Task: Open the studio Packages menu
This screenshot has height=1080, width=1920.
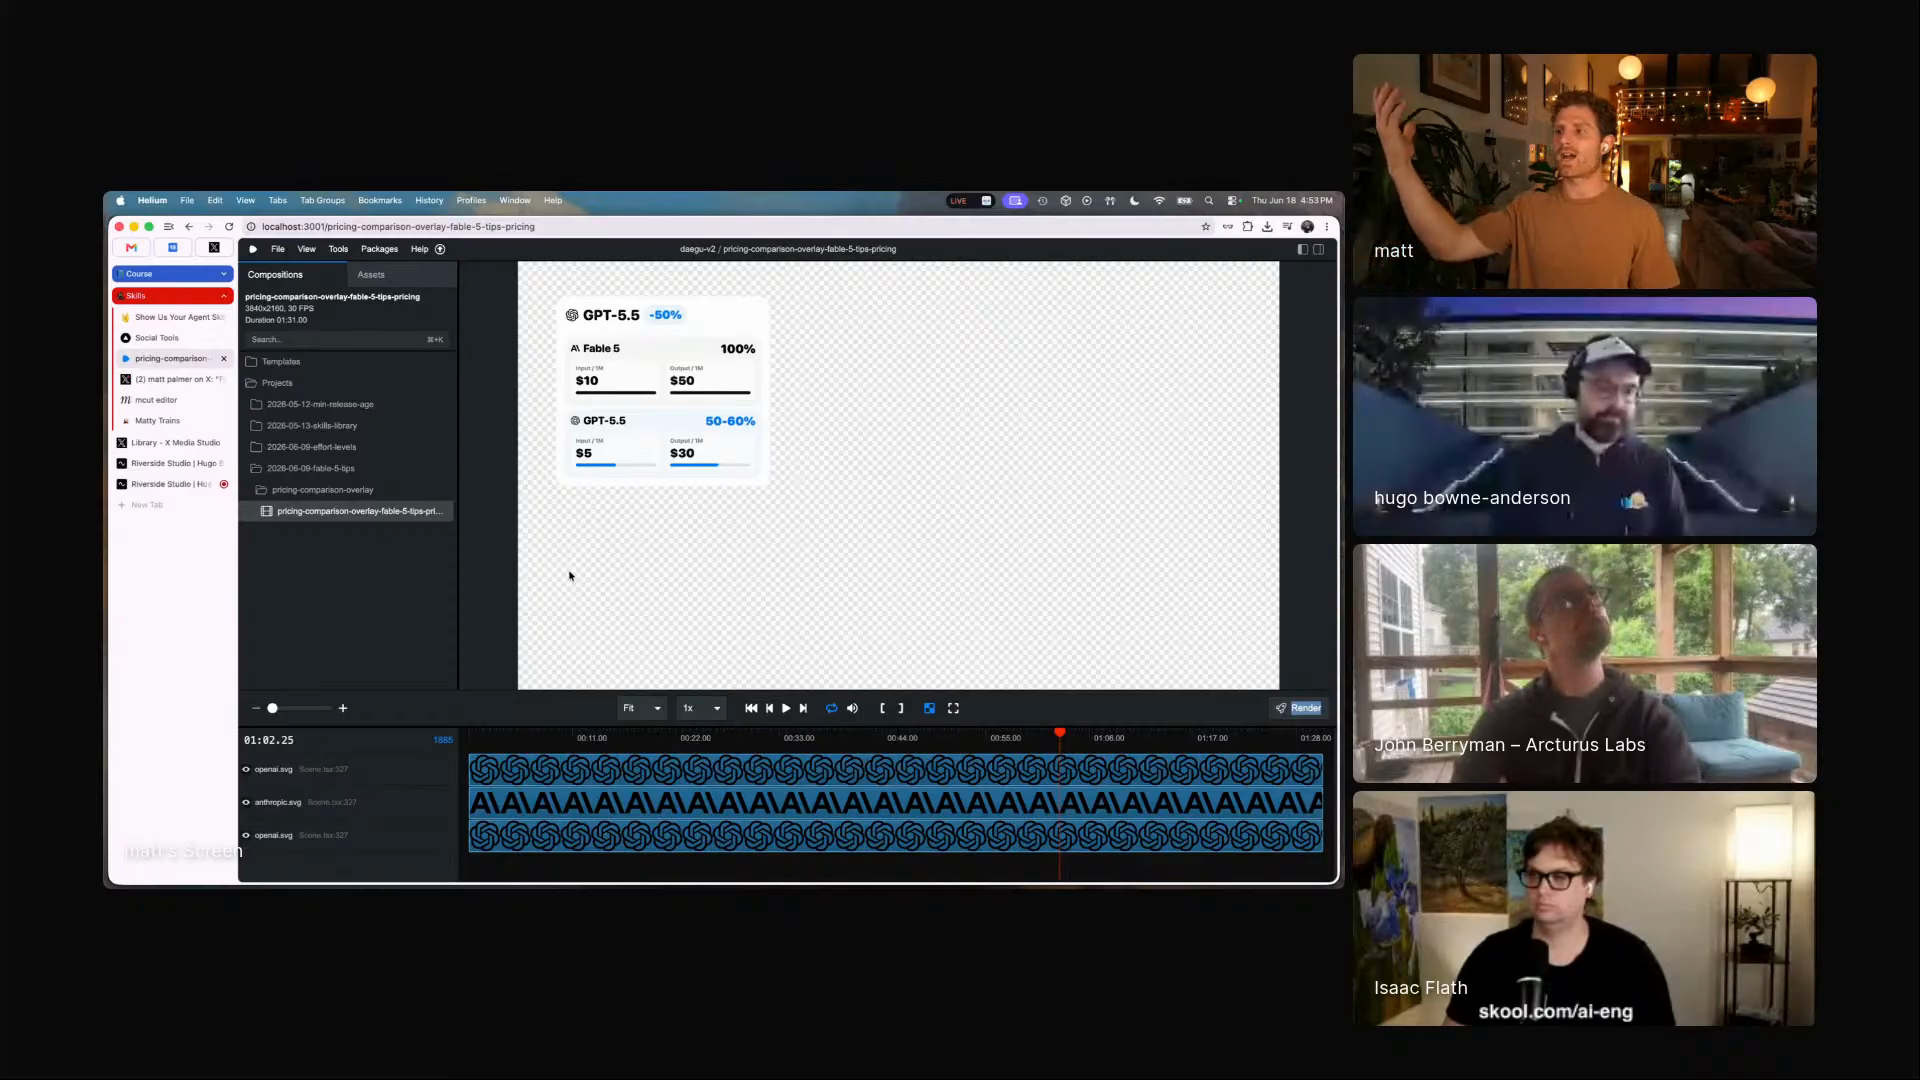Action: pyautogui.click(x=379, y=249)
